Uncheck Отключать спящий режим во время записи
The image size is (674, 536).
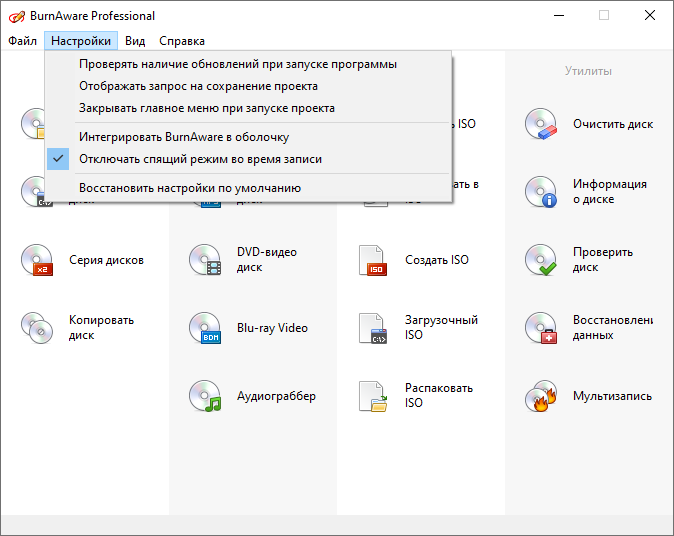248,159
